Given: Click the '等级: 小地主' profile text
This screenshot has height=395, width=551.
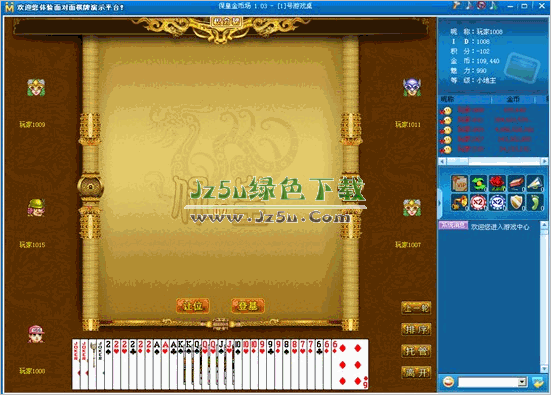Looking at the screenshot, I should click(473, 80).
